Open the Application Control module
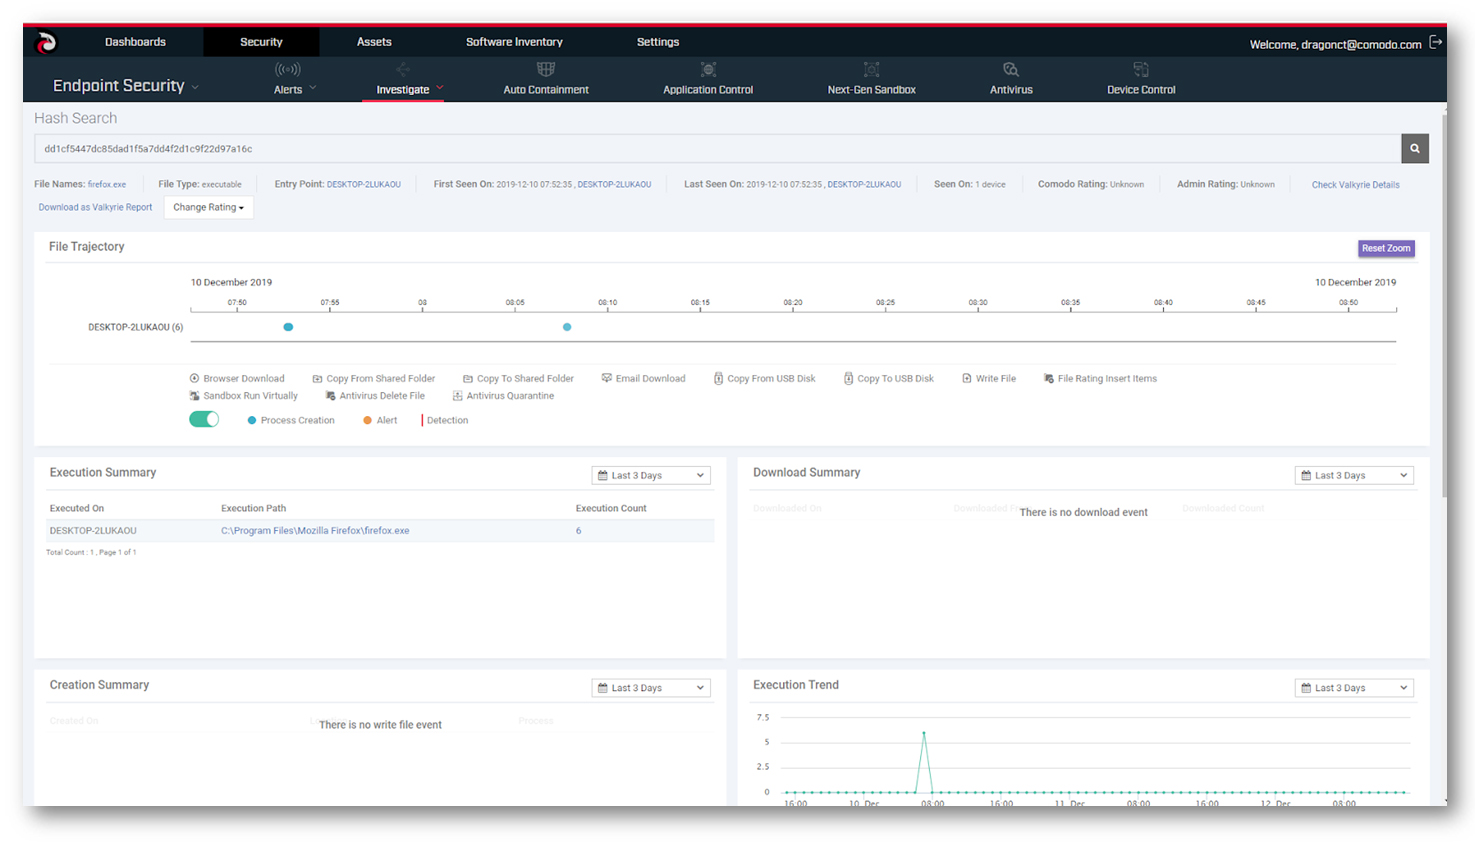 click(708, 80)
